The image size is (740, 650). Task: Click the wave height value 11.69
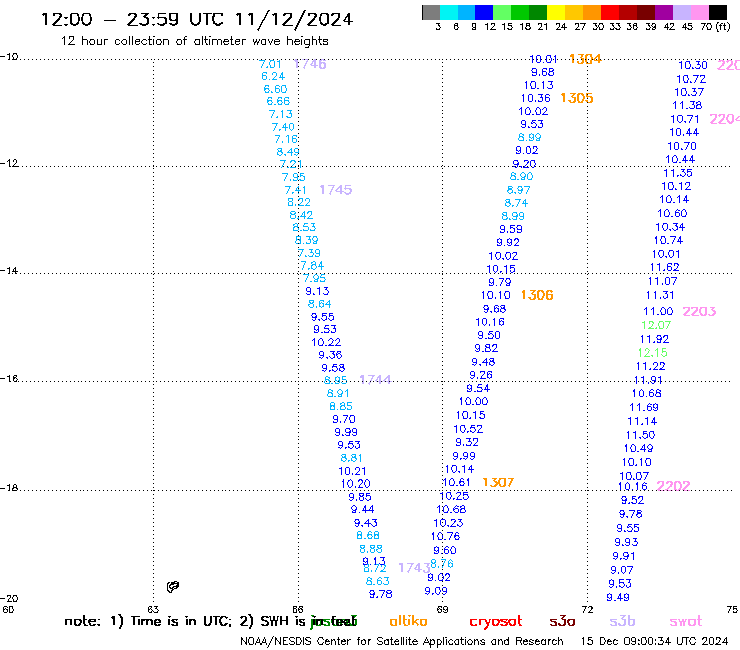(644, 407)
